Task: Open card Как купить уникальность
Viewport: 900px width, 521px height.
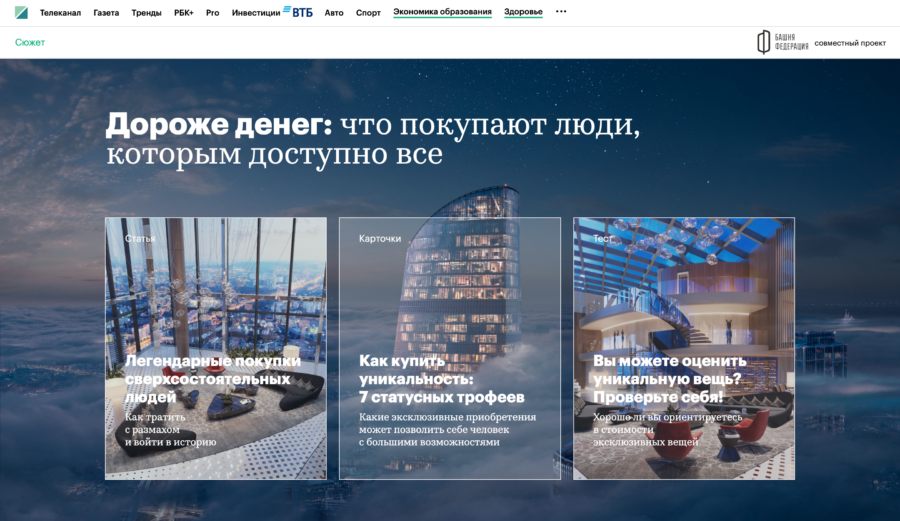Action: point(450,348)
